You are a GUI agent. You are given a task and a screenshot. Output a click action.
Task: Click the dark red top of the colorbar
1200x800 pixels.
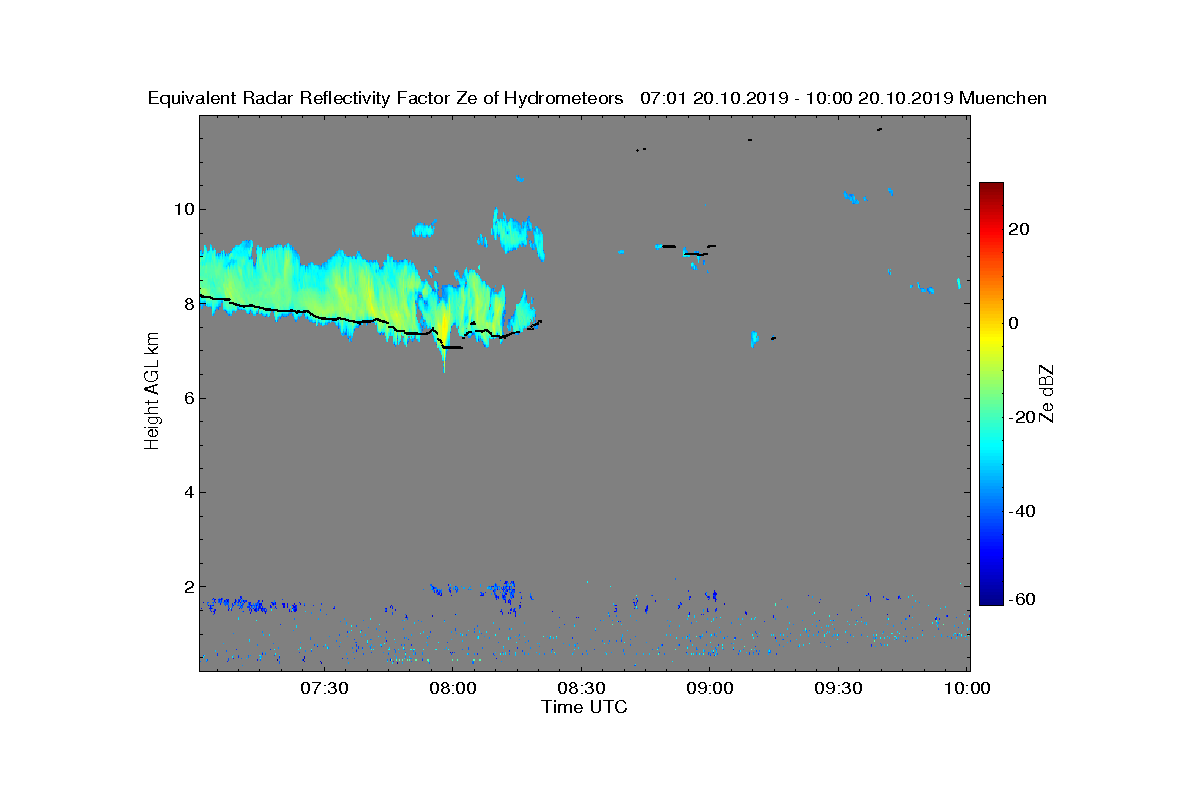tap(991, 188)
